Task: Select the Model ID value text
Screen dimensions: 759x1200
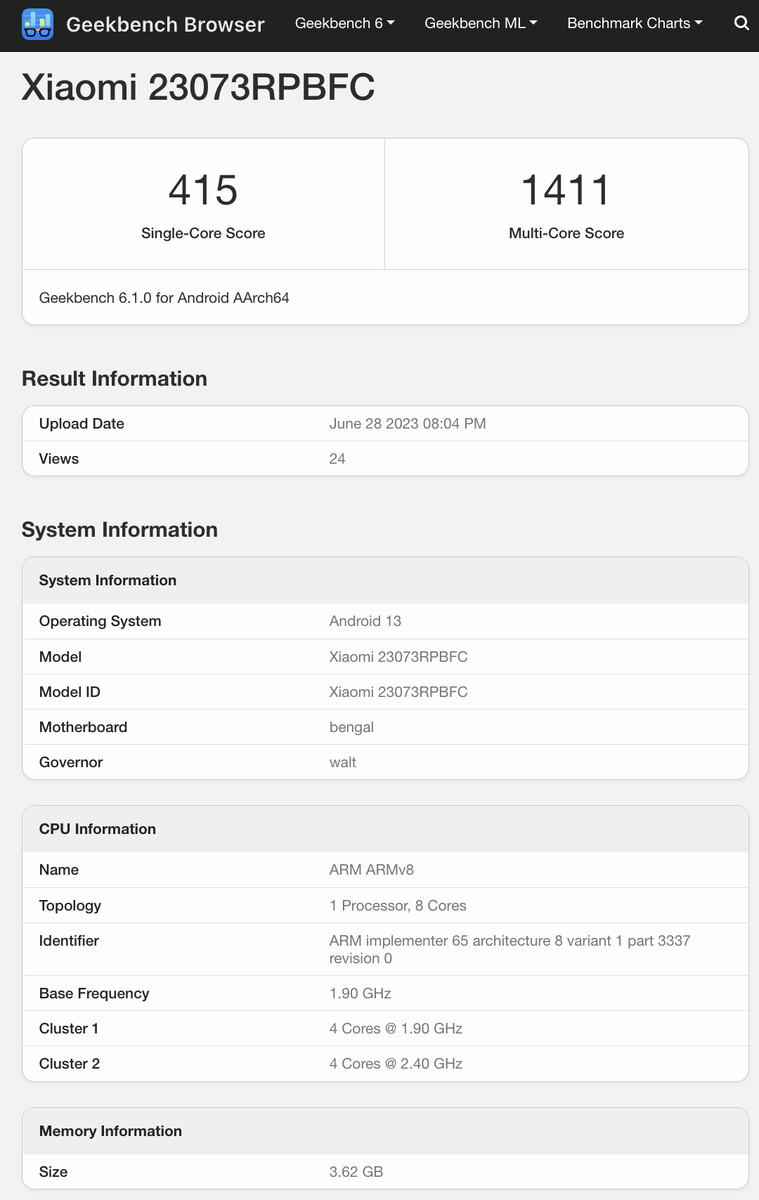Action: 398,692
